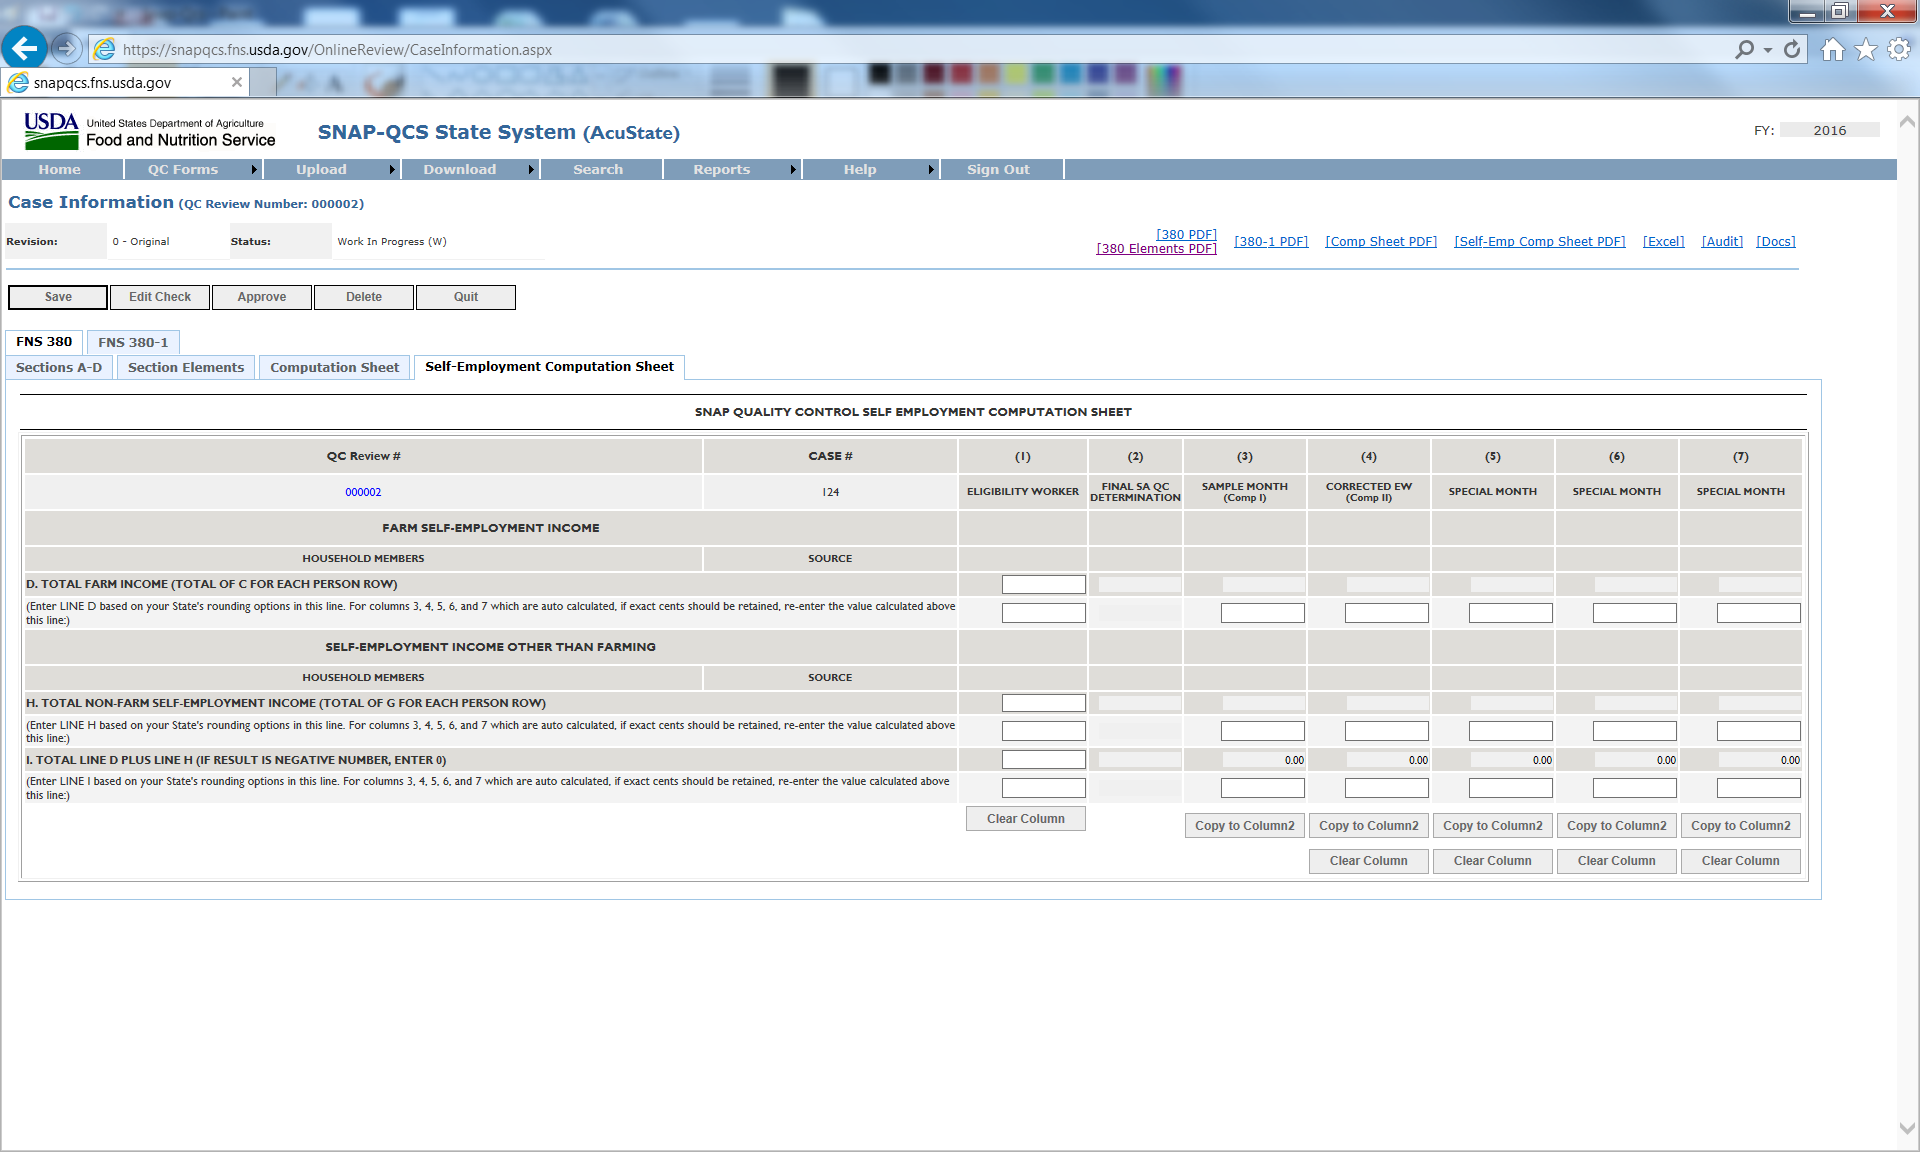Viewport: 1920px width, 1152px height.
Task: Expand the Reports menu arrow
Action: [793, 170]
